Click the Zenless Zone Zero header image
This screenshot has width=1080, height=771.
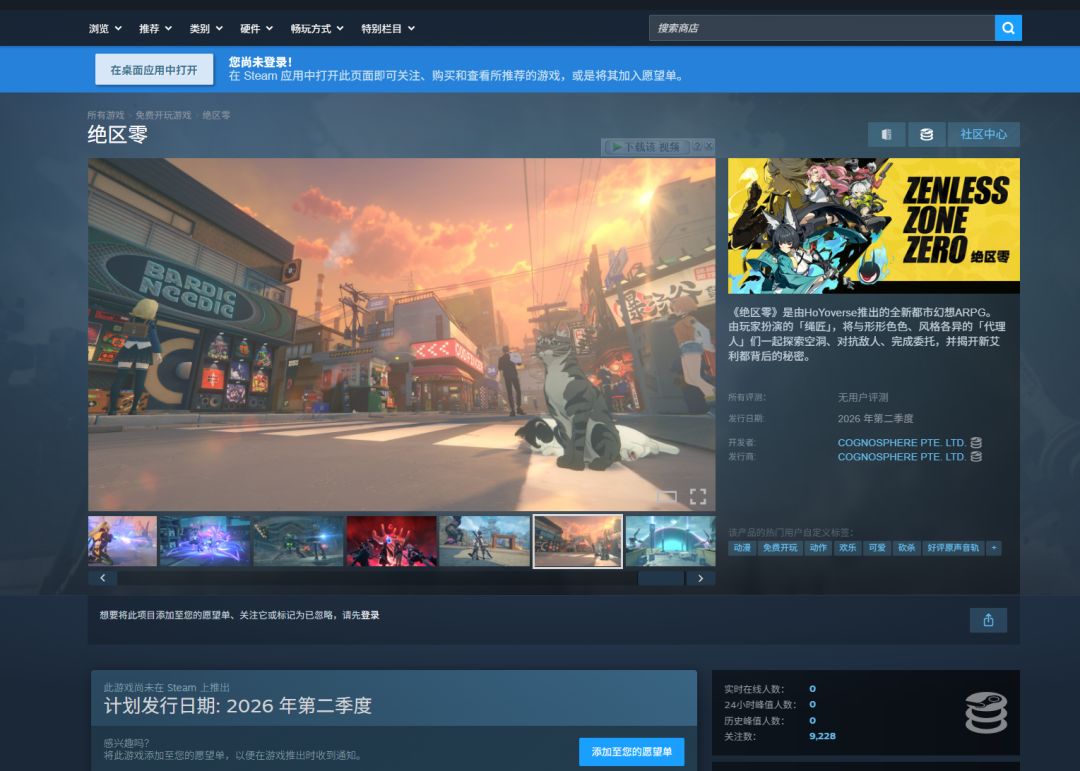pos(873,225)
